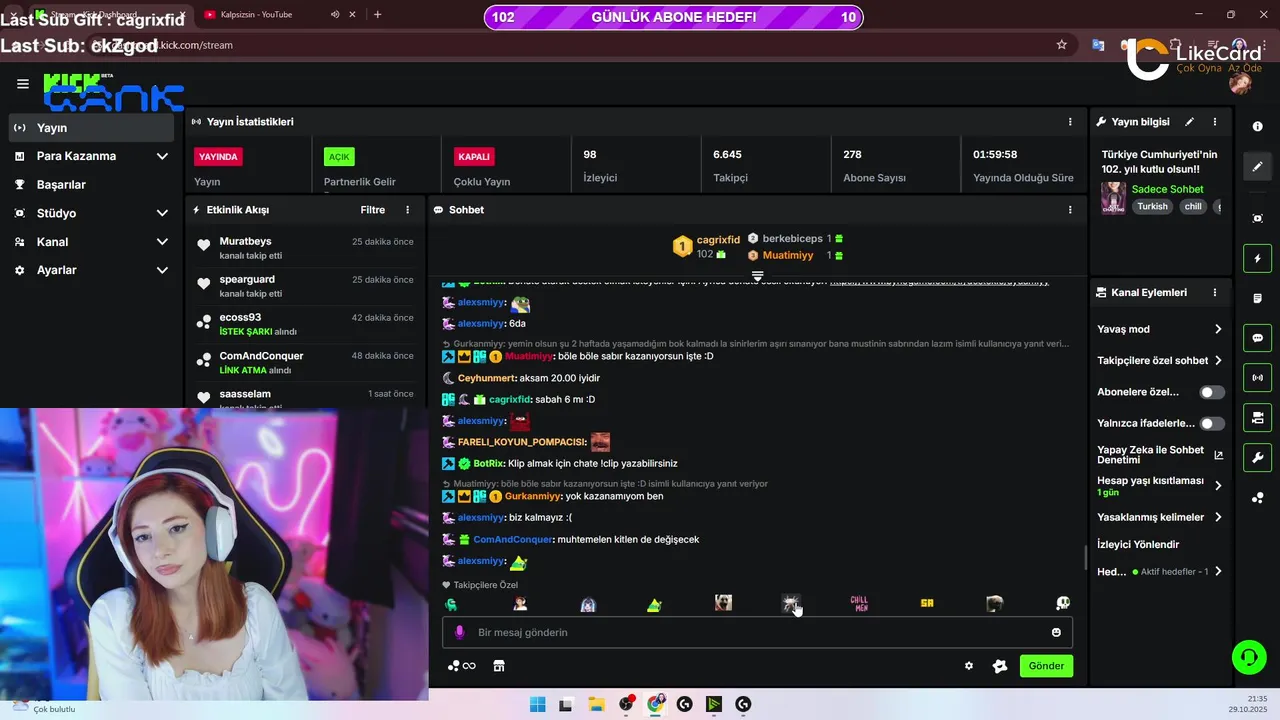This screenshot has width=1280, height=720.
Task: Select the yellow SA emote
Action: click(x=927, y=603)
